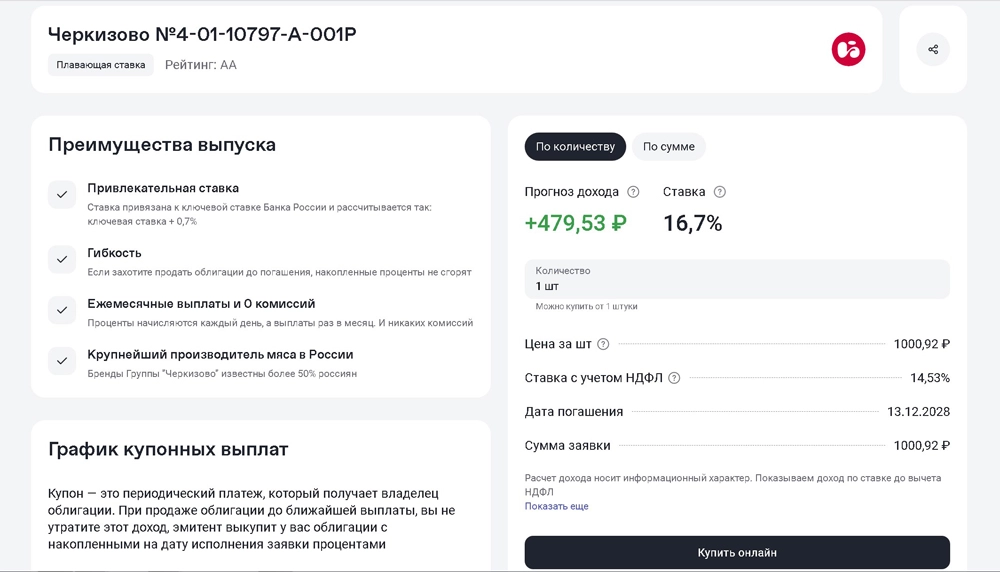Open help icon next to Прогноз дохода
The width and height of the screenshot is (1000, 572).
633,192
